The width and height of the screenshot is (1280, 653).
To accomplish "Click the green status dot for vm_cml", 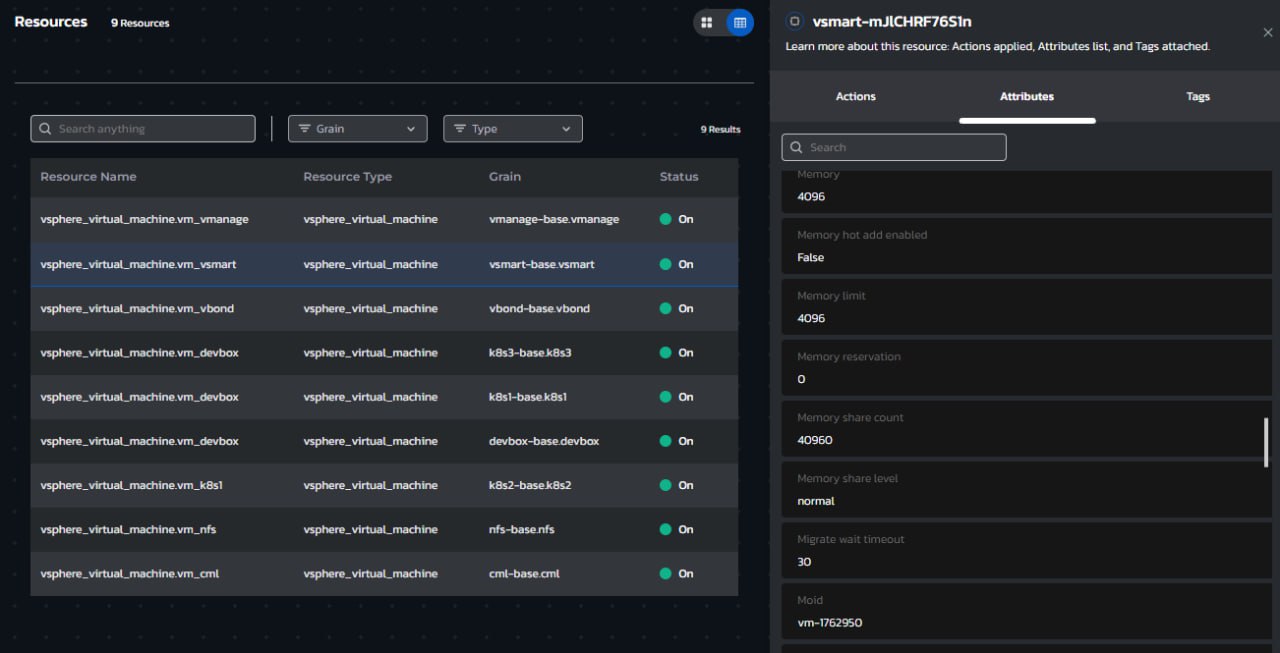I will tap(666, 574).
